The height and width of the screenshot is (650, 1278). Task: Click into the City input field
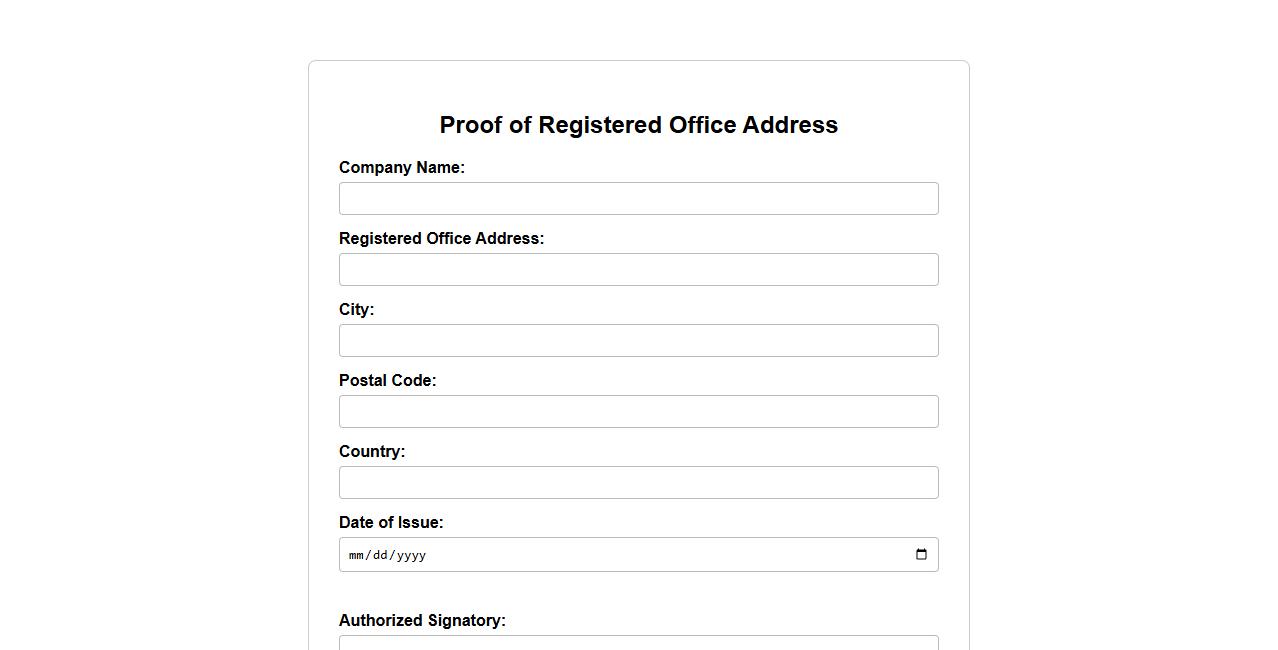[638, 341]
